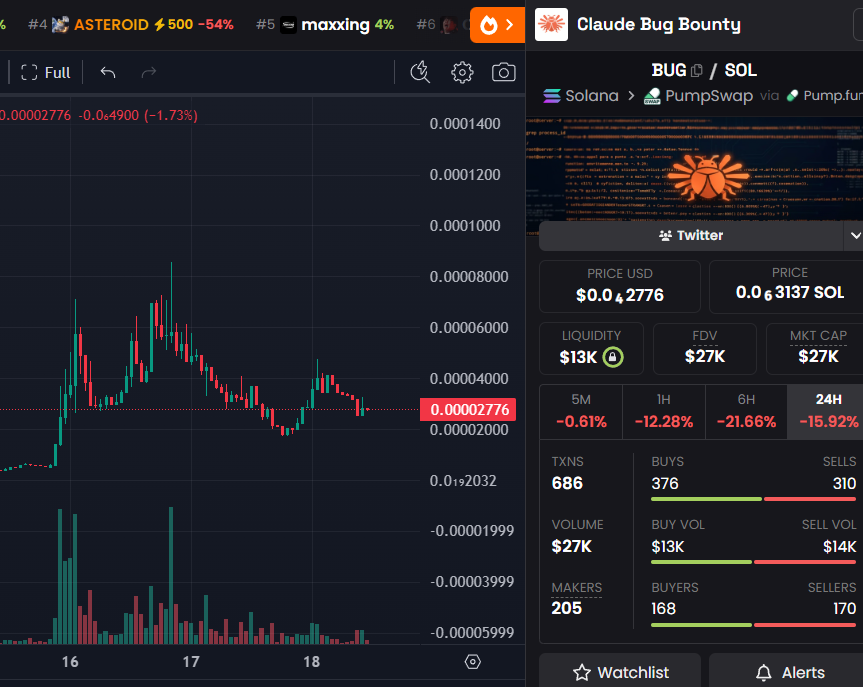
Task: Take a chart snapshot with the camera icon
Action: pos(503,72)
